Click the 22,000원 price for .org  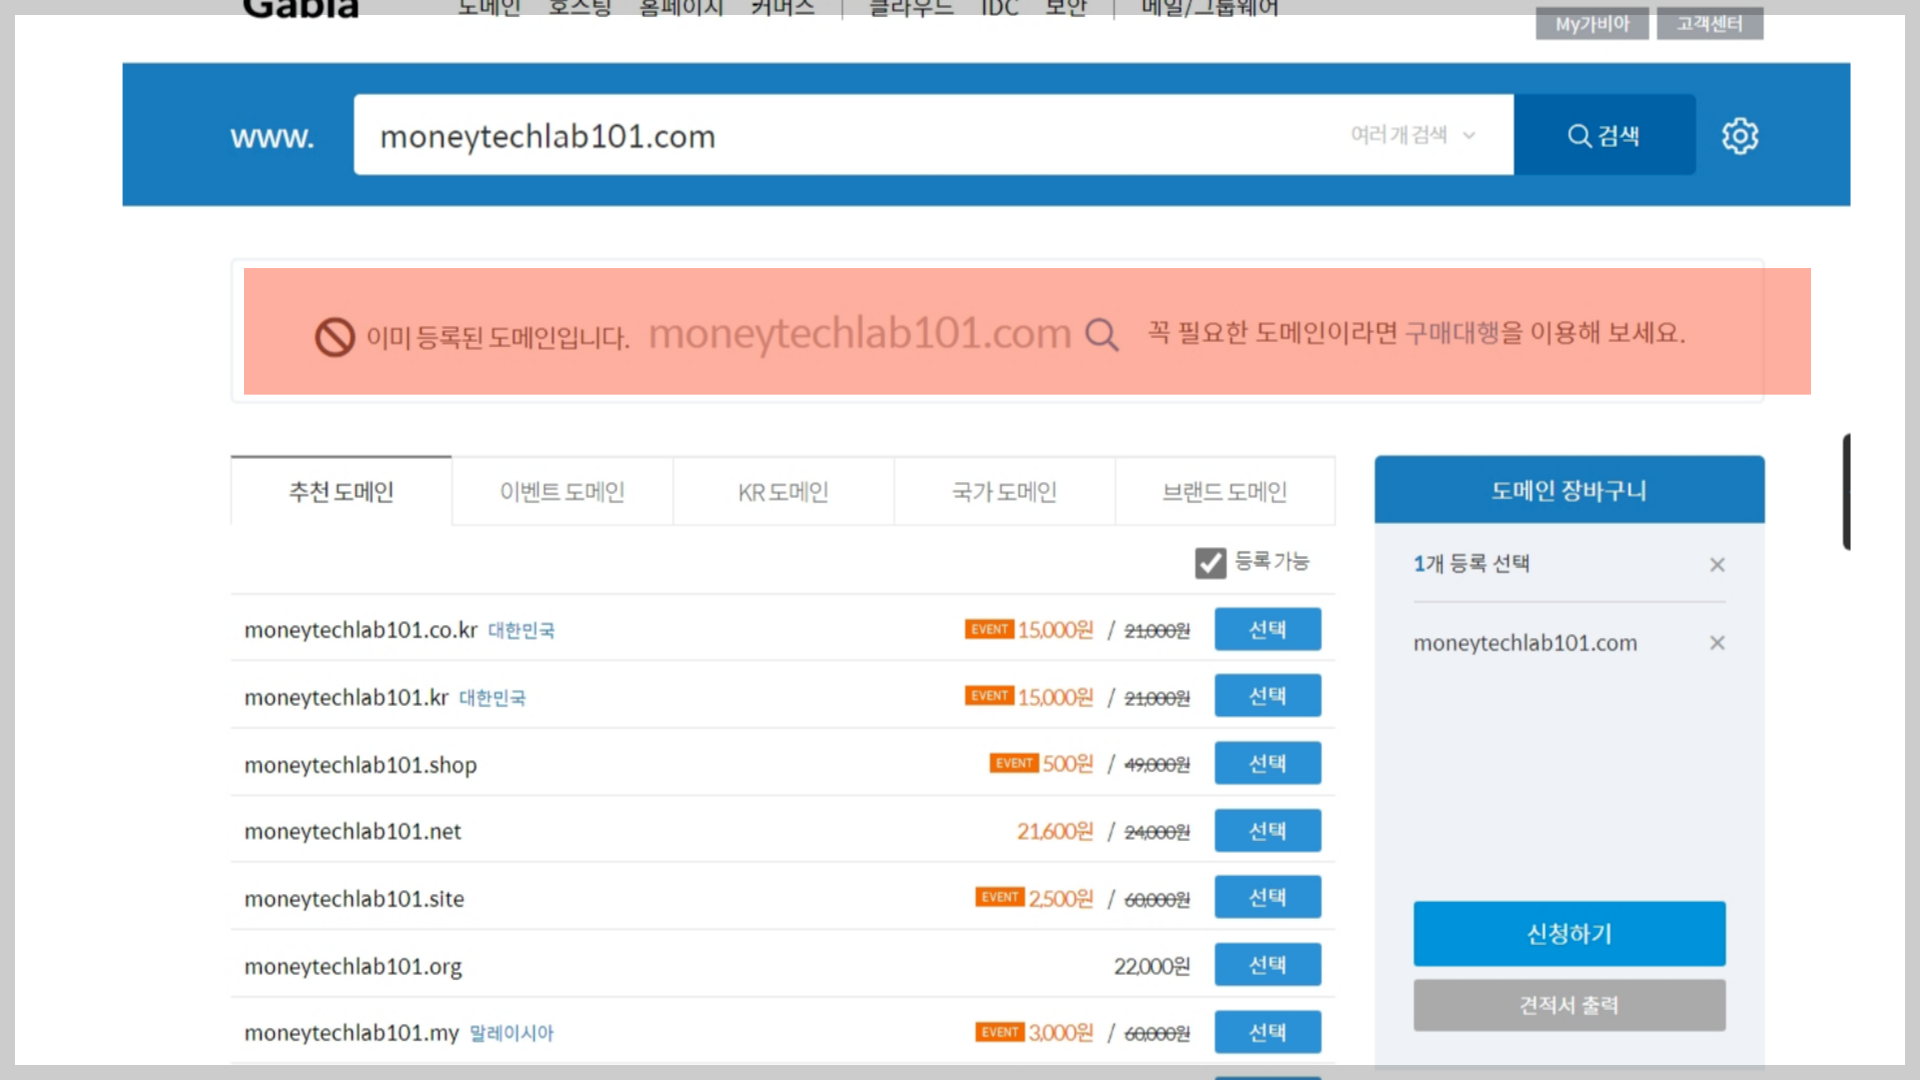coord(1151,966)
